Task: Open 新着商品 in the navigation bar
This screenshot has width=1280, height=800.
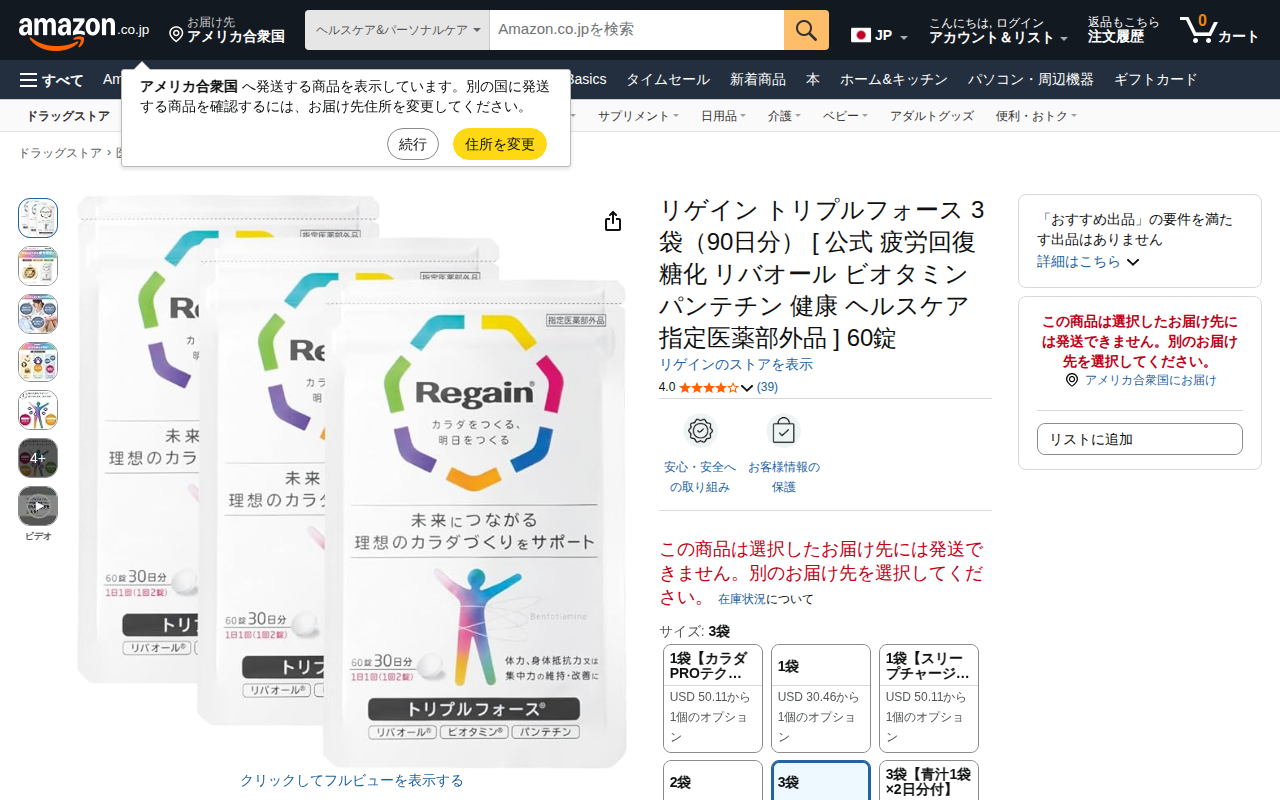Action: 758,80
